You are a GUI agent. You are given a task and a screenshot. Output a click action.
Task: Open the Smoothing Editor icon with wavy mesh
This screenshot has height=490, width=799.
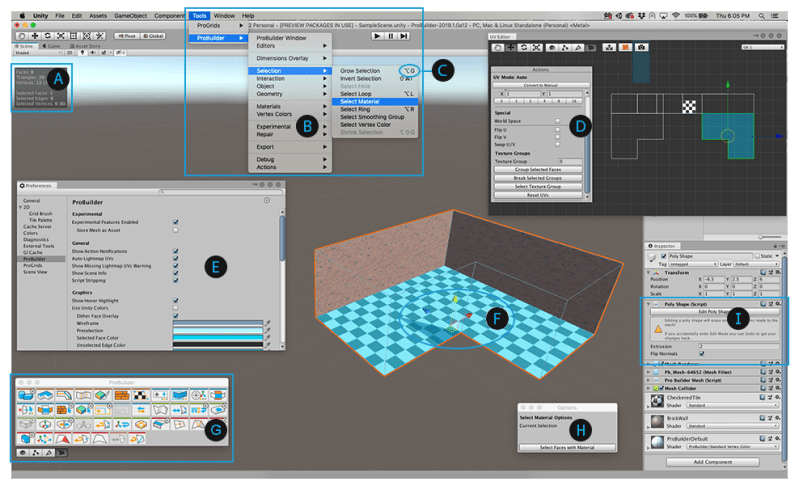coord(84,395)
